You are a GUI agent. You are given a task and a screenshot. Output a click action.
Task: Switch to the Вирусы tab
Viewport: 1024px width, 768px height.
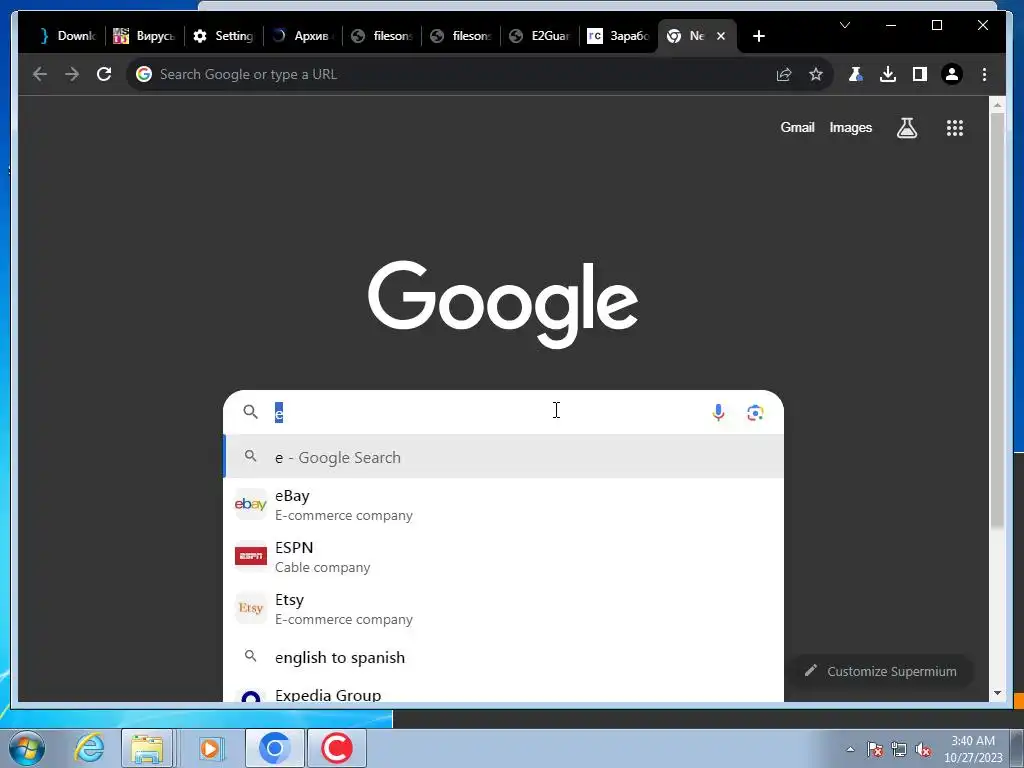pos(144,36)
